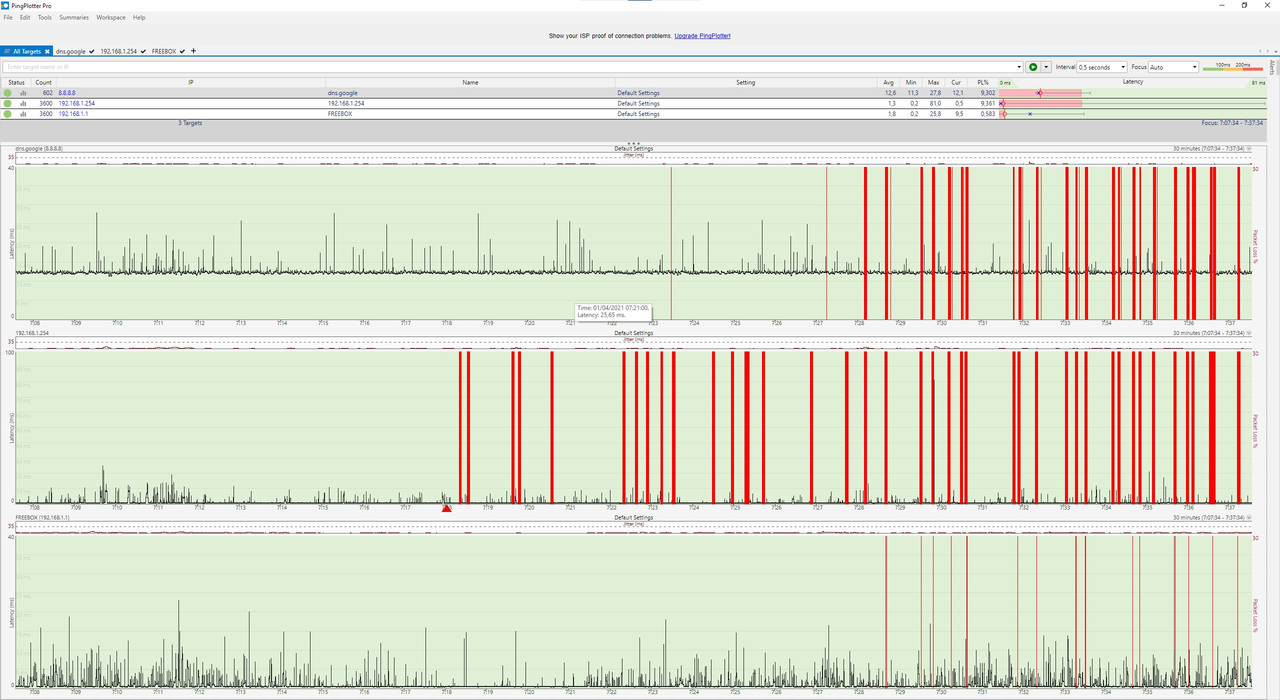Sort by the PL% column header
This screenshot has width=1280, height=700.
(983, 82)
